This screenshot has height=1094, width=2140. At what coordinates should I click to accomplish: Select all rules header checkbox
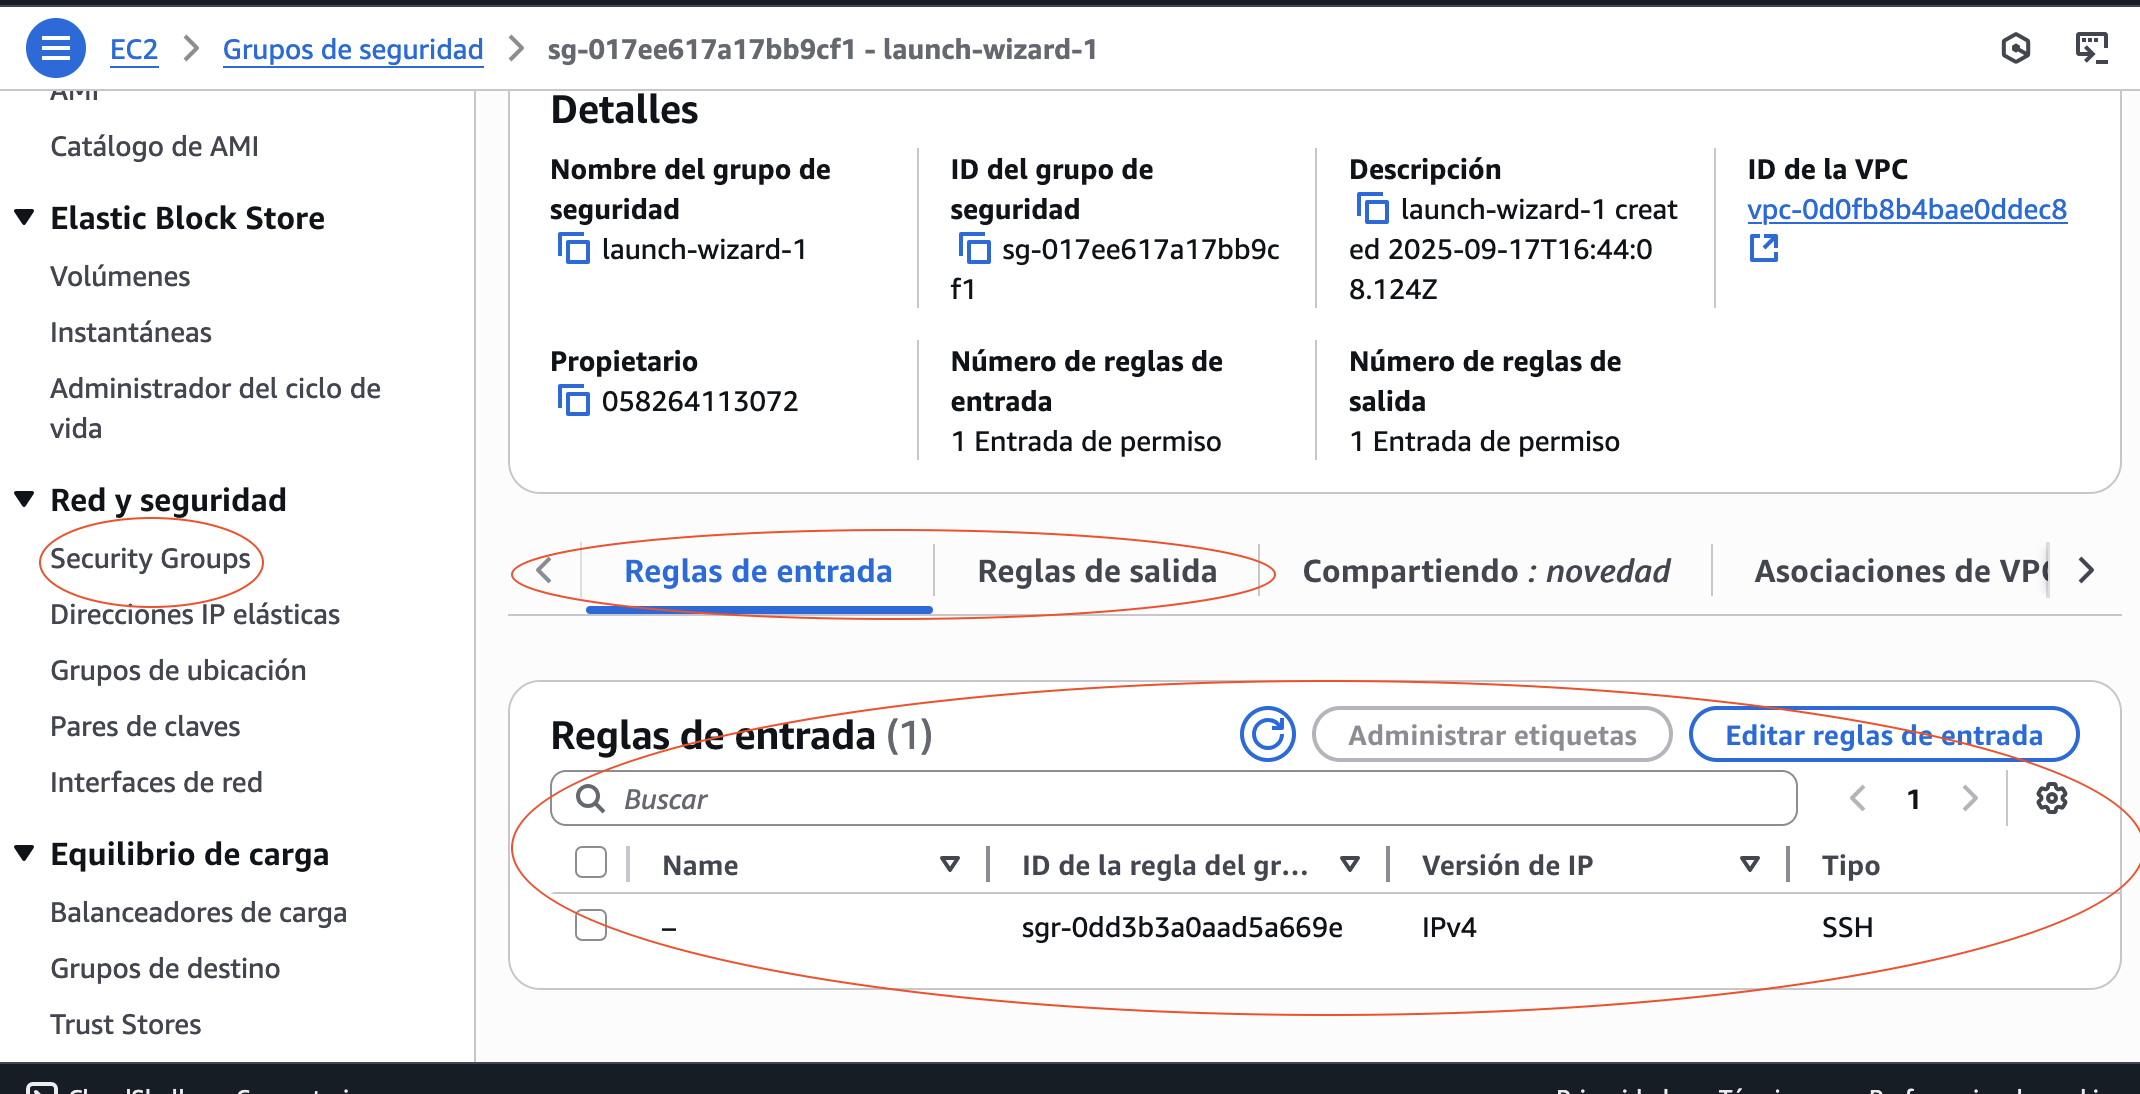pyautogui.click(x=591, y=863)
